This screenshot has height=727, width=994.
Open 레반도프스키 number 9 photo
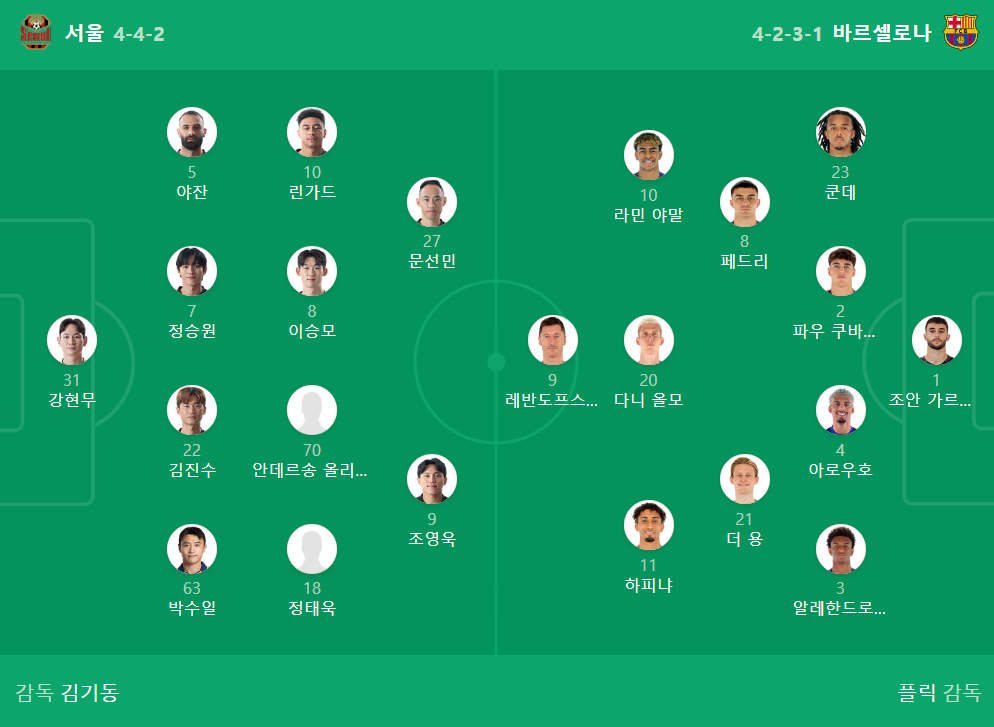(x=553, y=340)
